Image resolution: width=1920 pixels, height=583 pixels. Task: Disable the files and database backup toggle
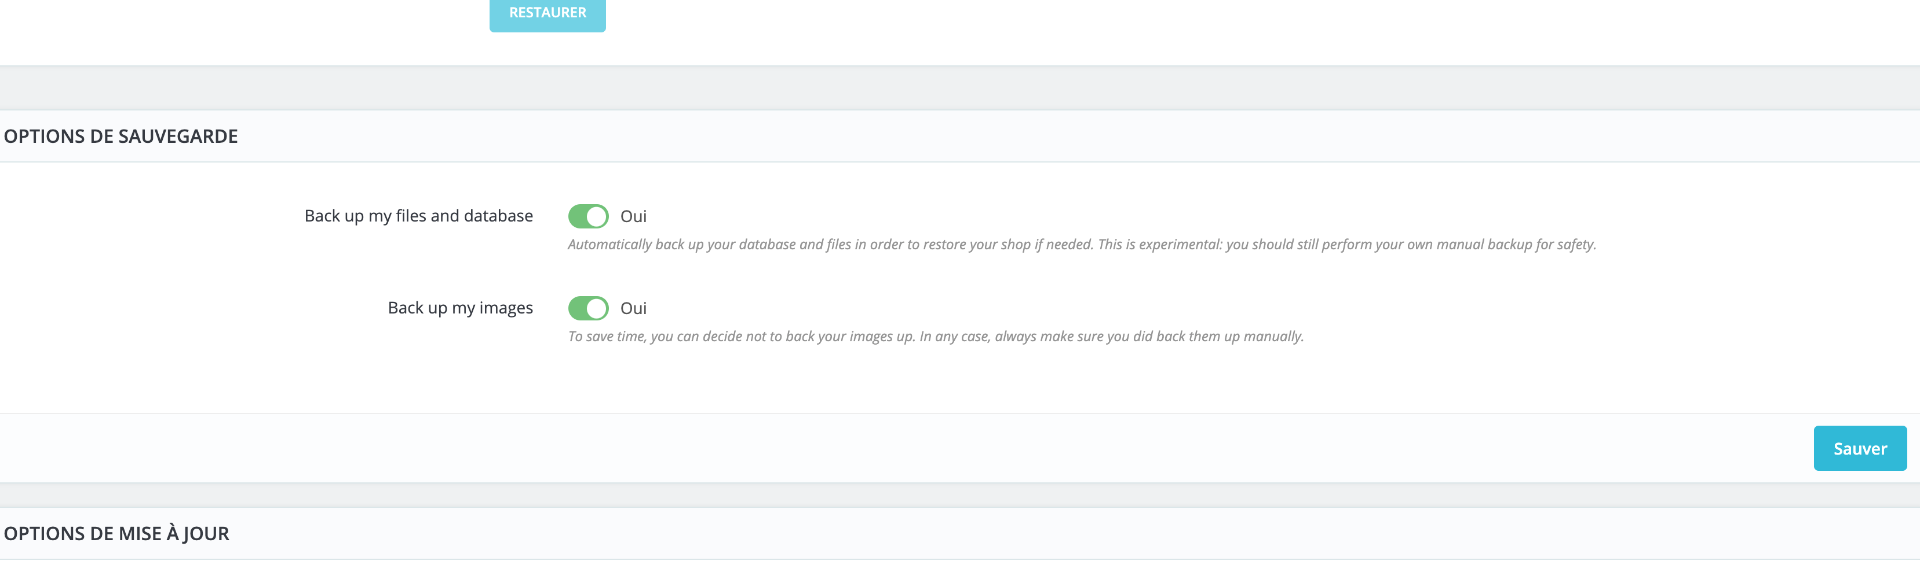pyautogui.click(x=588, y=216)
